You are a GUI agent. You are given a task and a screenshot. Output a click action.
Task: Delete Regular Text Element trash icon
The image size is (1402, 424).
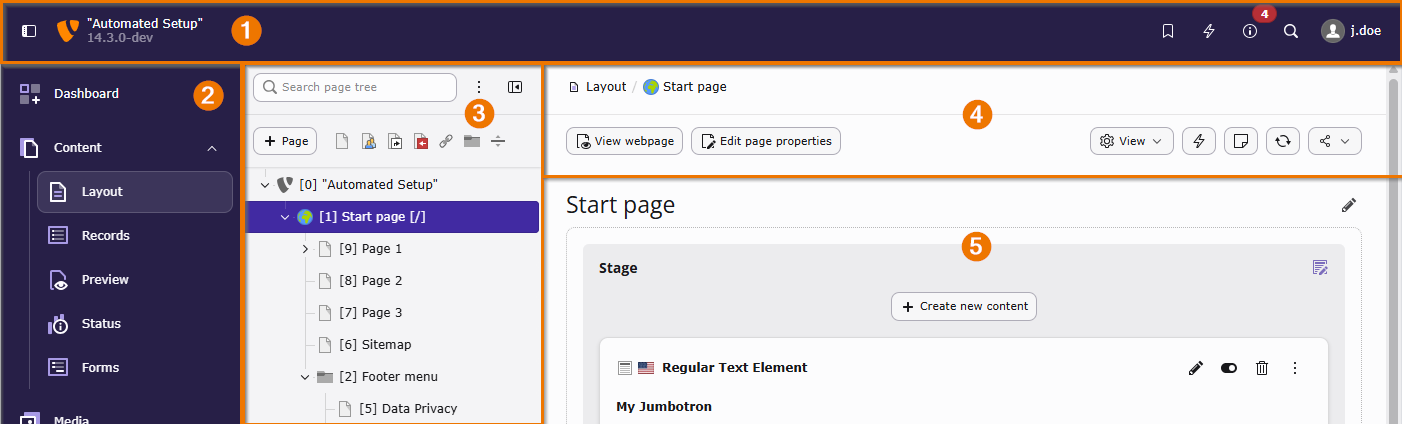point(1262,369)
